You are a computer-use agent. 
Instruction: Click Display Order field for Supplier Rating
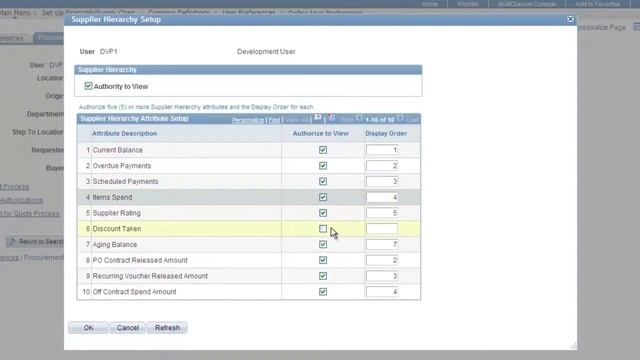[x=382, y=213]
